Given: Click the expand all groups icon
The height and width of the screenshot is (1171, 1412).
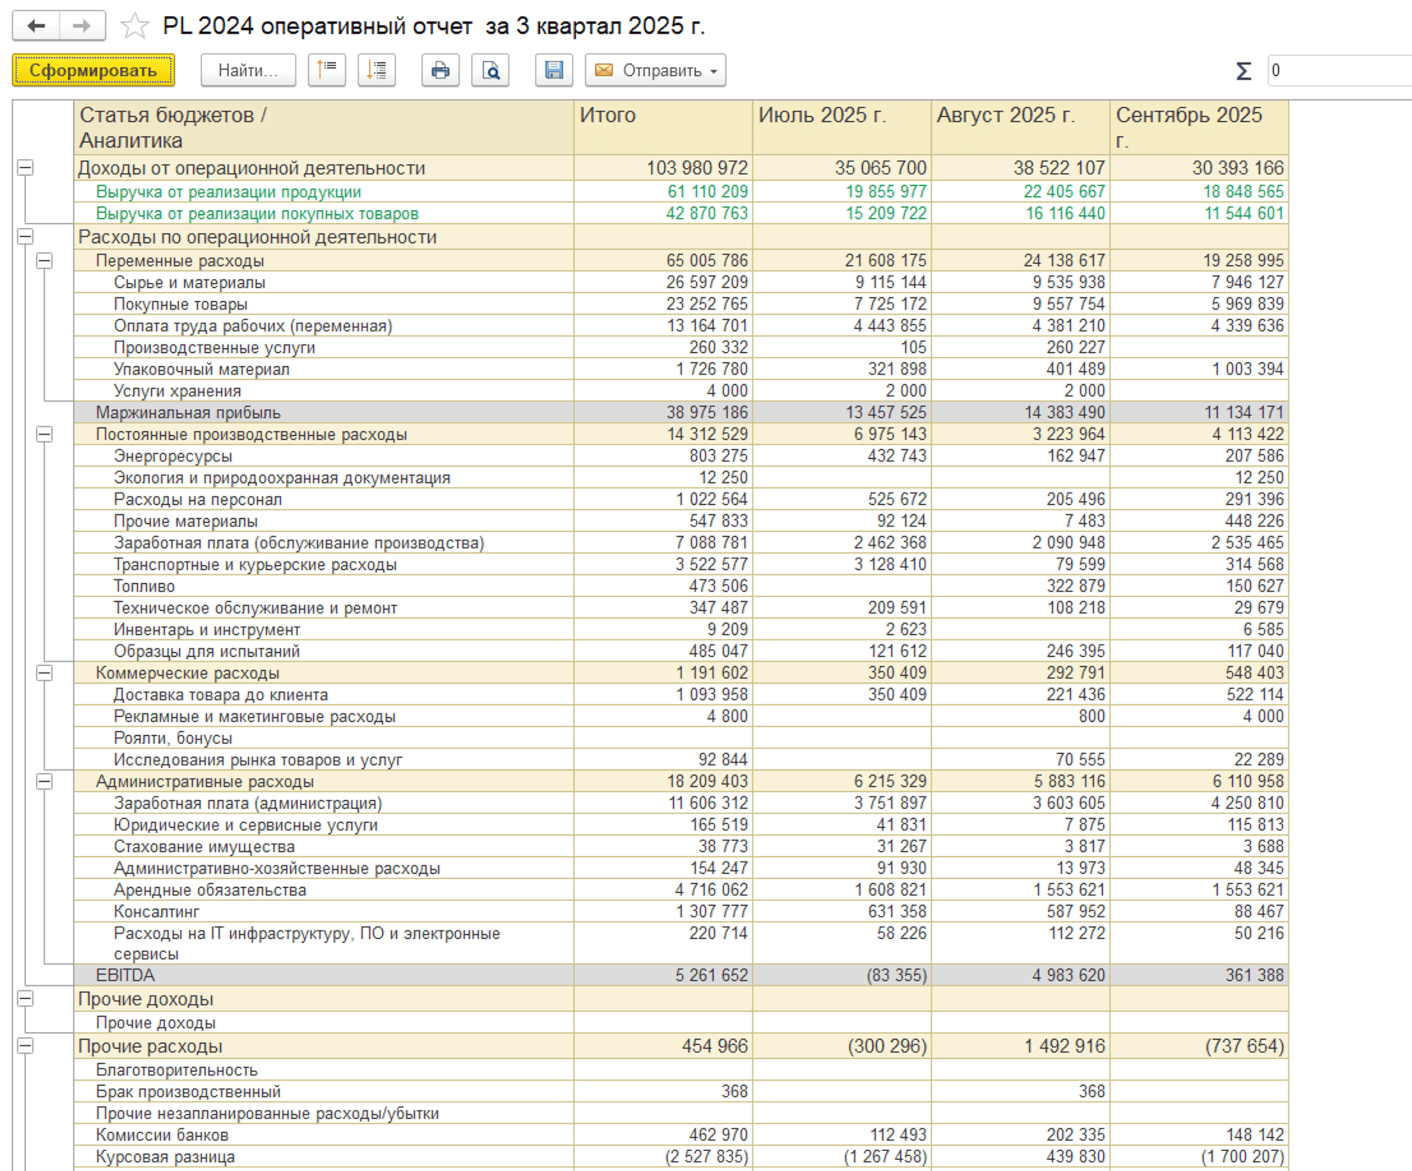Looking at the screenshot, I should 377,70.
